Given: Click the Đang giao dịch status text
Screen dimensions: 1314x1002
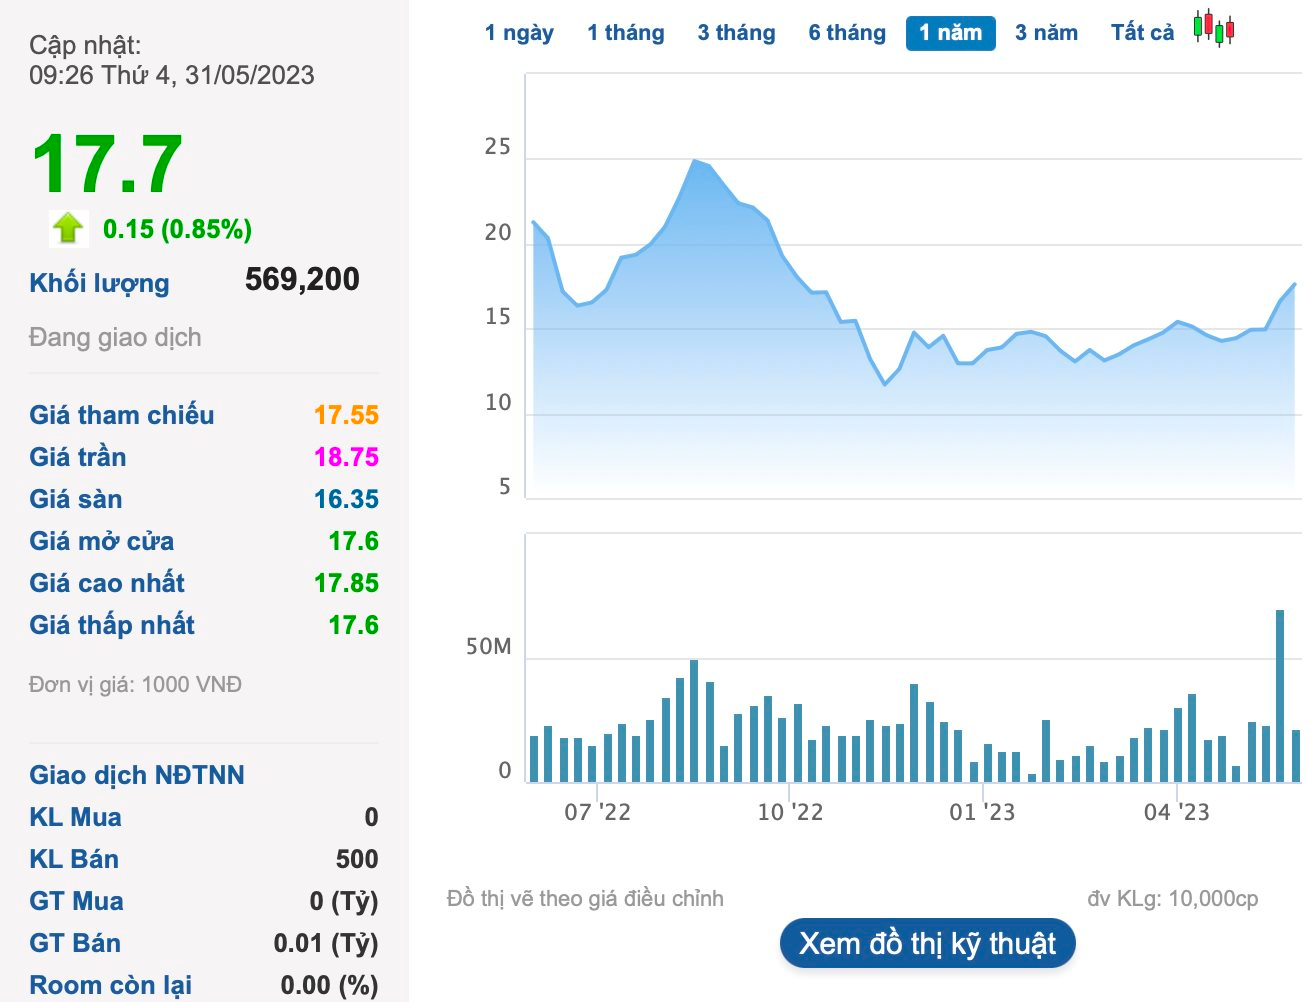Looking at the screenshot, I should pos(115,338).
